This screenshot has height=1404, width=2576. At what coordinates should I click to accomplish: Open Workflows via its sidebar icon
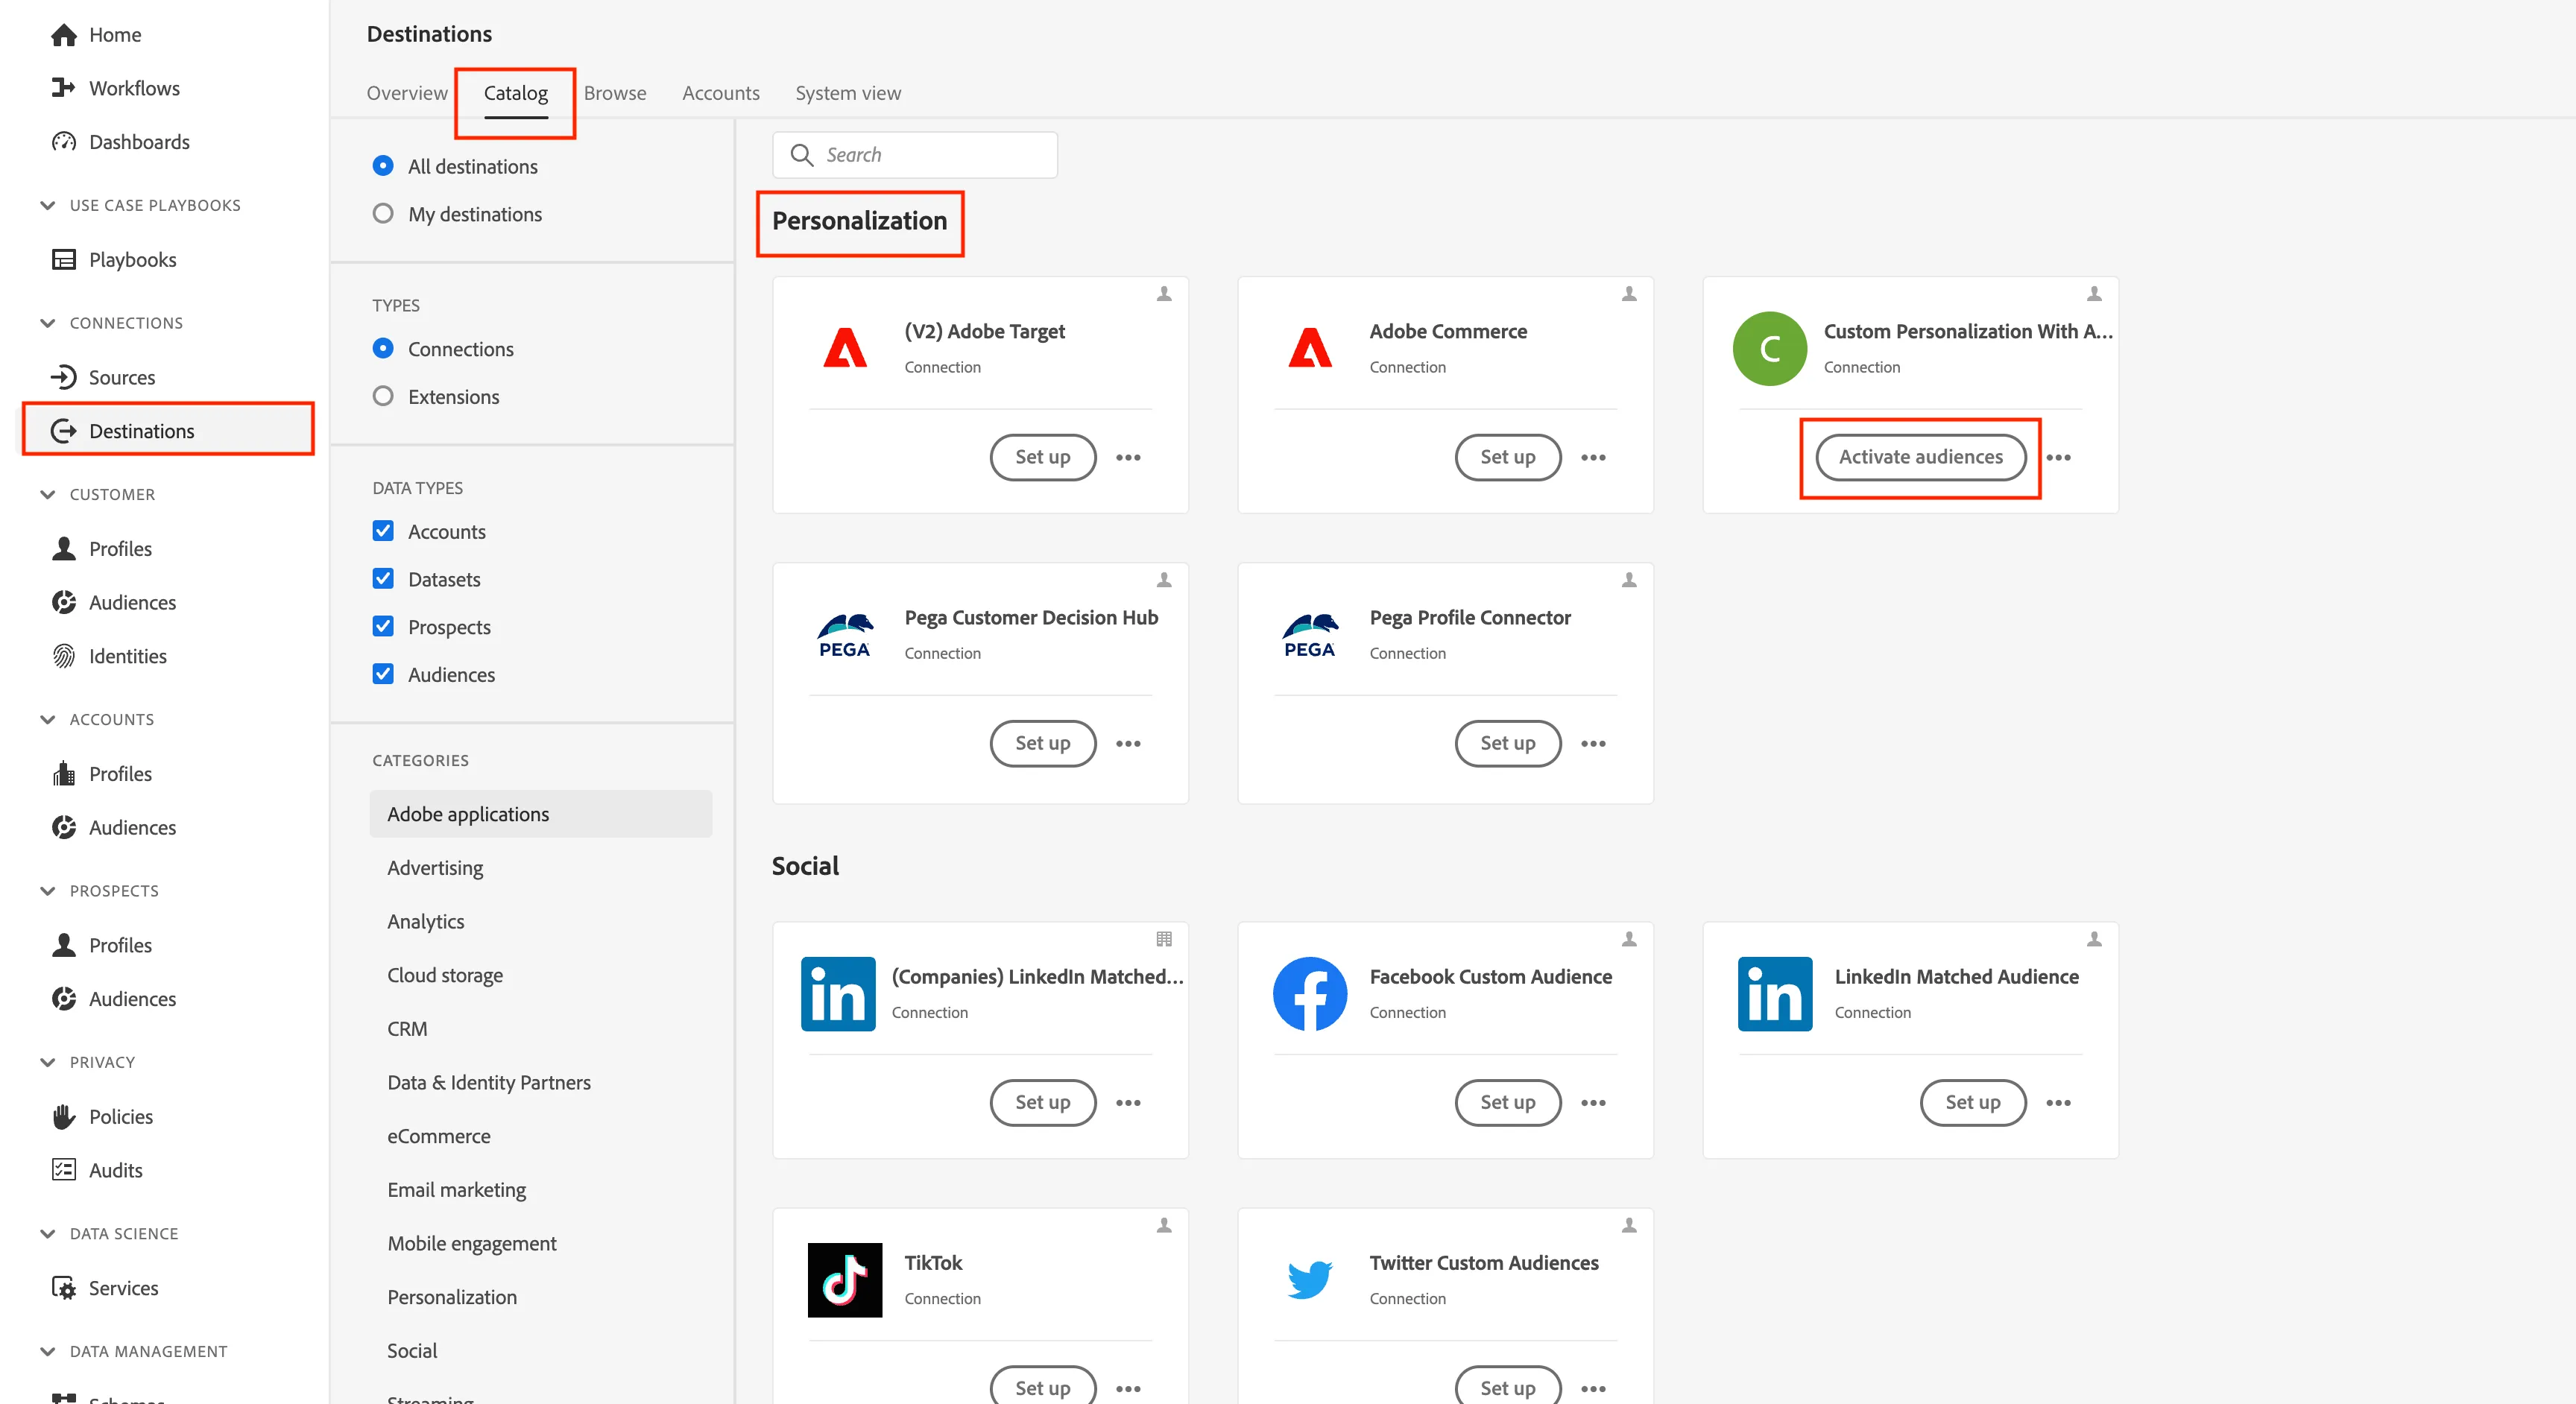point(64,88)
